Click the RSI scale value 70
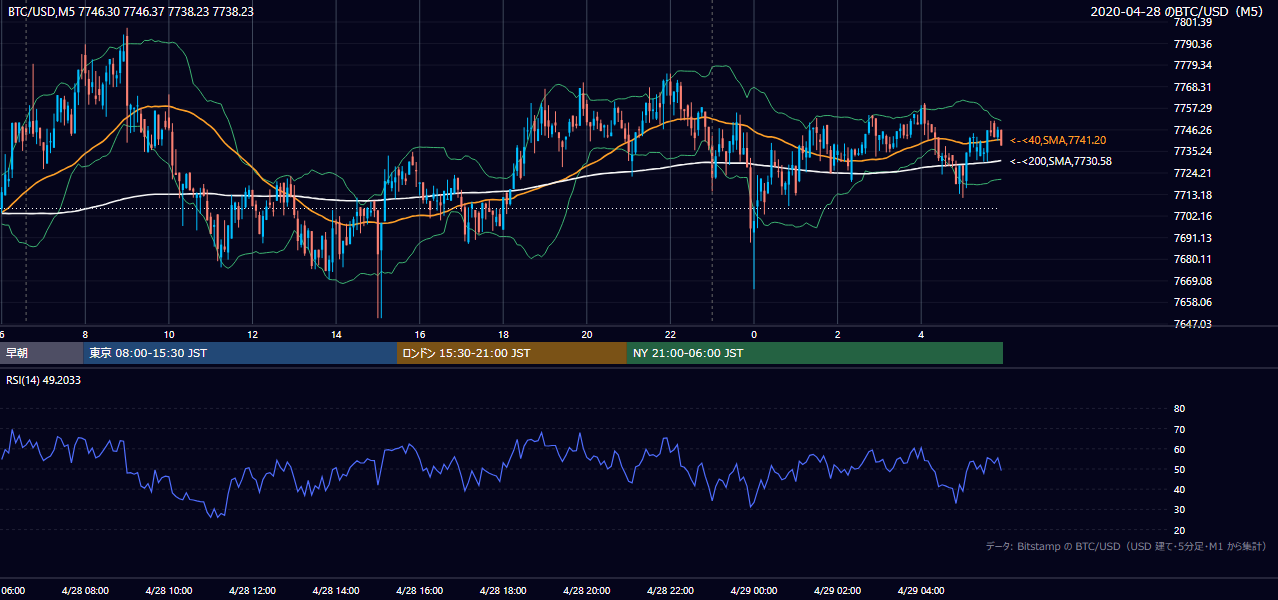The image size is (1278, 600). 1179,429
